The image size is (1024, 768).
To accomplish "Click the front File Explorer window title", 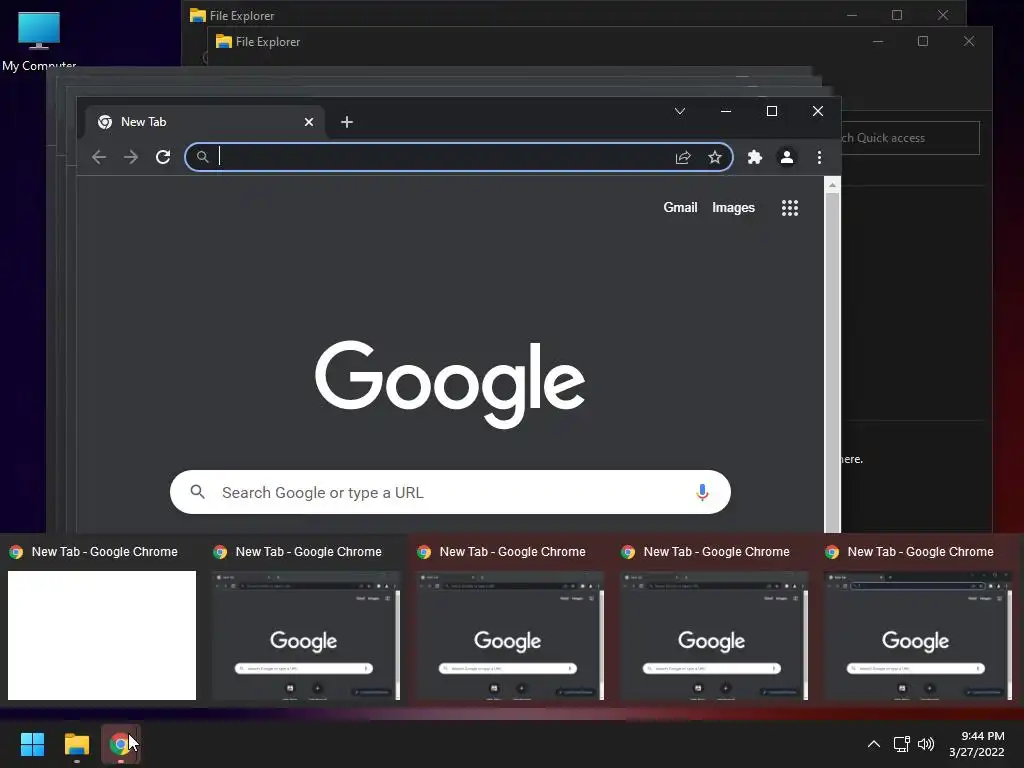I will pos(268,41).
